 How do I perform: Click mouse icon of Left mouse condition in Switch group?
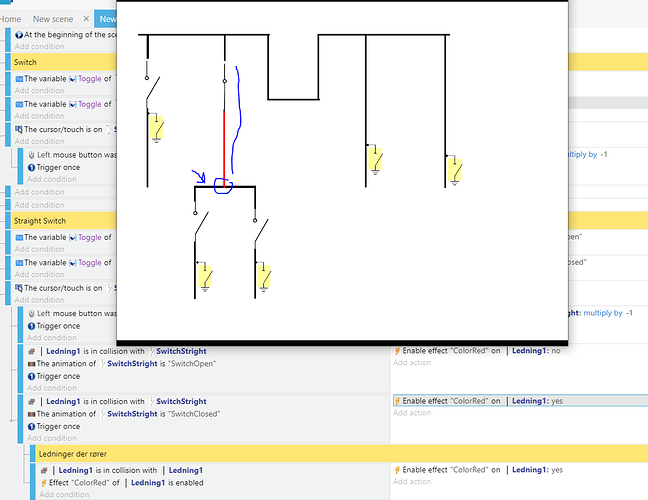tap(31, 155)
